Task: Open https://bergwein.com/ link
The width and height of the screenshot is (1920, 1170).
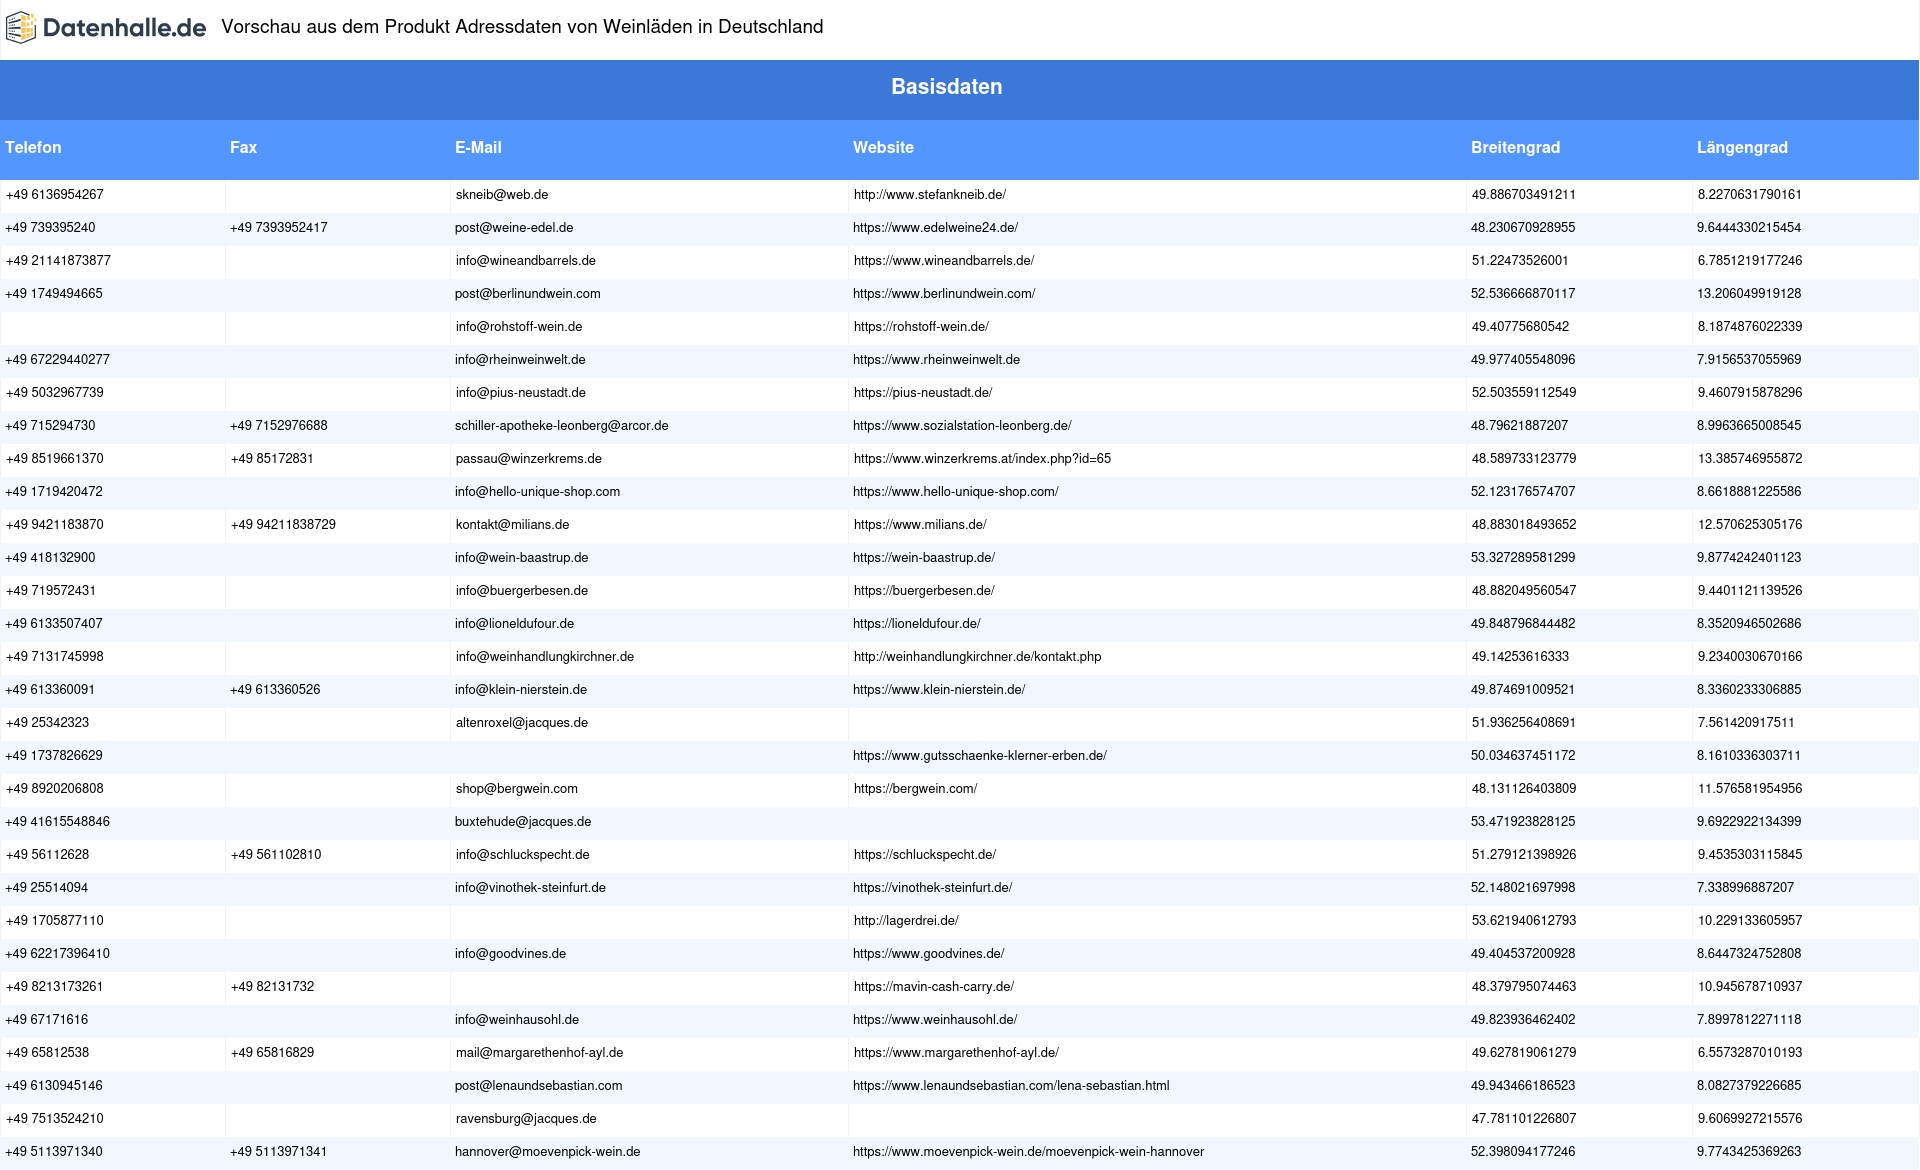Action: [x=915, y=789]
